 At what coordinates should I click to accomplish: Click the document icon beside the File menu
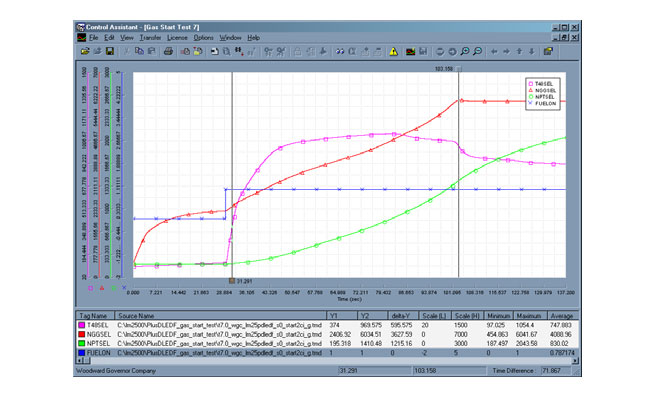click(81, 38)
